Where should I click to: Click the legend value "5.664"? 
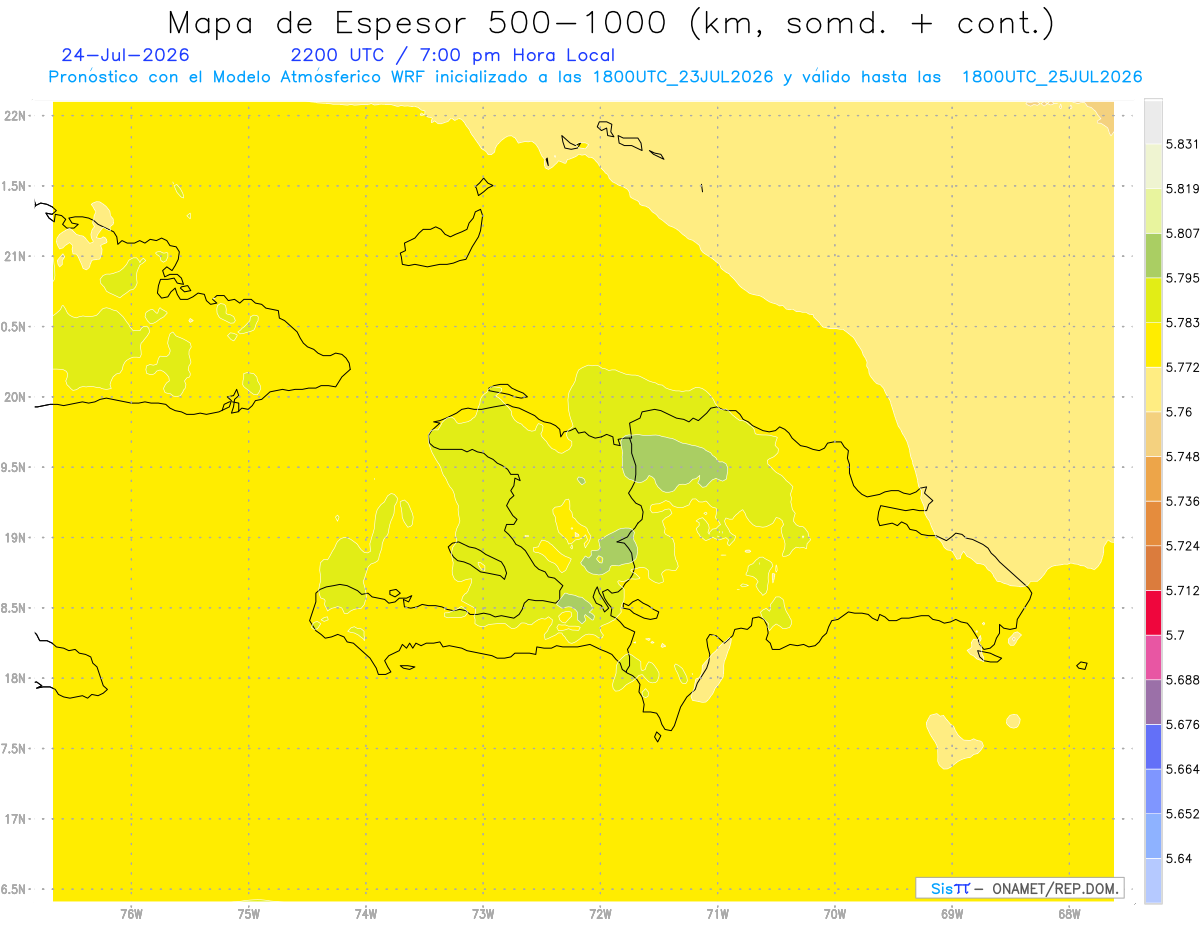pyautogui.click(x=1184, y=769)
